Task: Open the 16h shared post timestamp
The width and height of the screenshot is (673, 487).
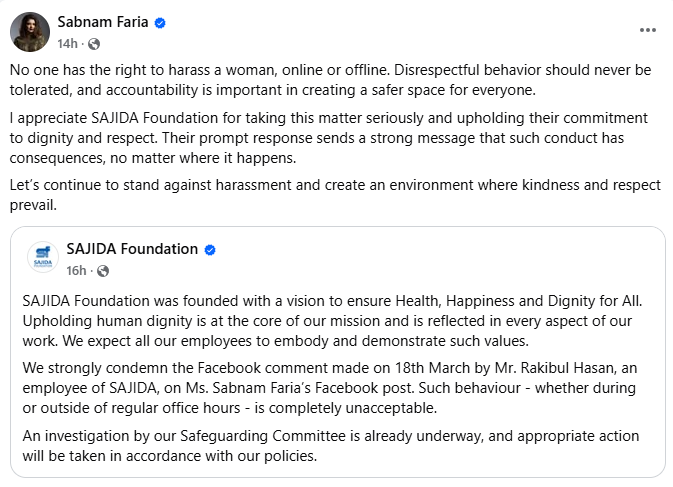Action: pyautogui.click(x=76, y=271)
